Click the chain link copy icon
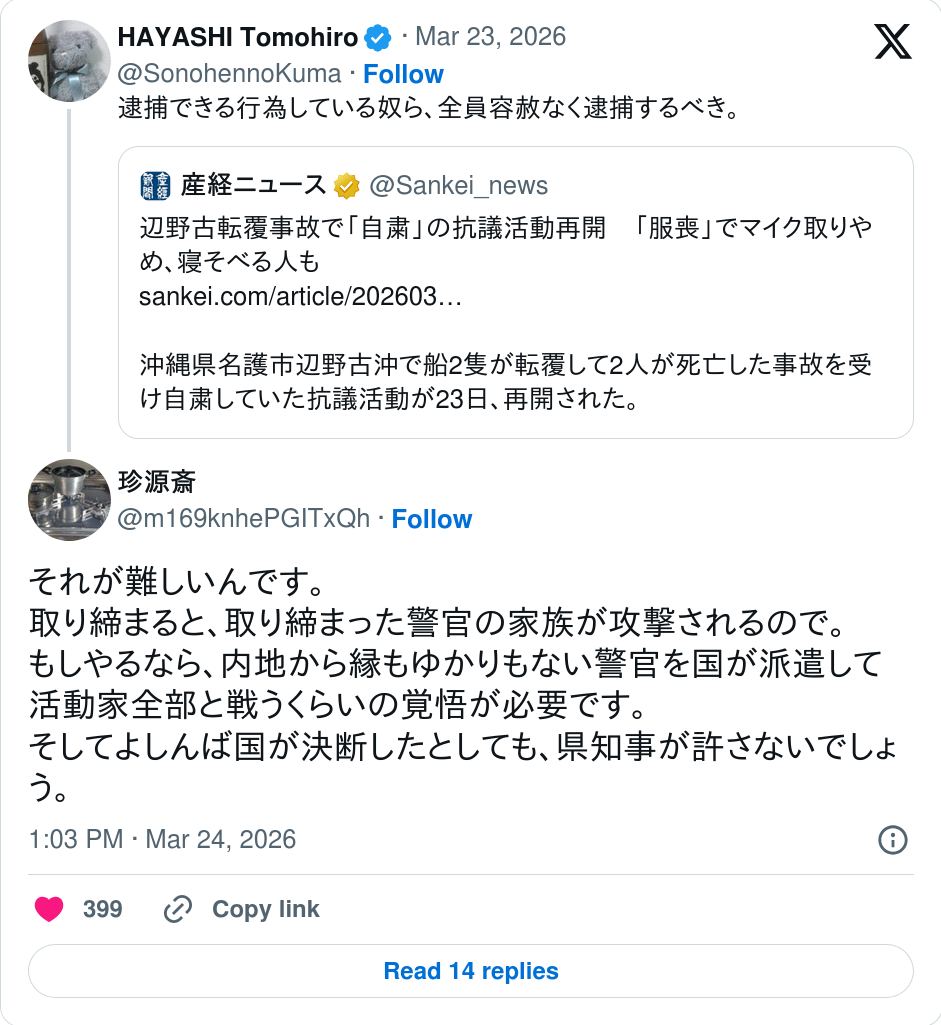941x1025 pixels. [178, 909]
